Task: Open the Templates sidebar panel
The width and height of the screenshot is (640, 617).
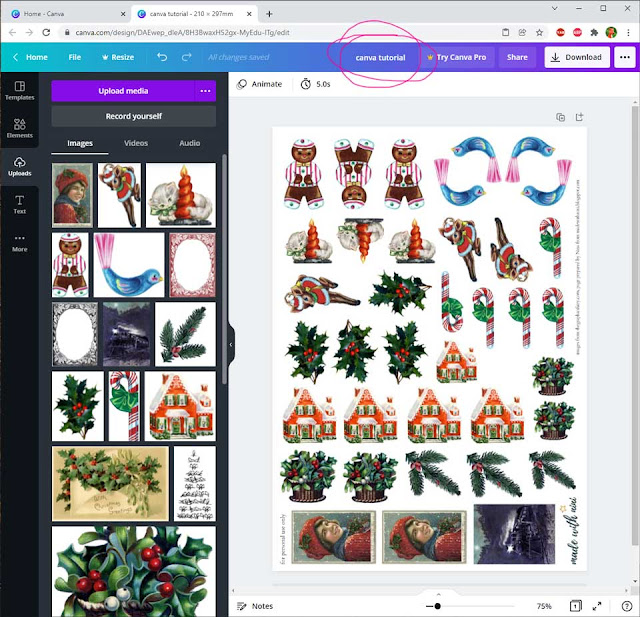Action: pyautogui.click(x=20, y=91)
